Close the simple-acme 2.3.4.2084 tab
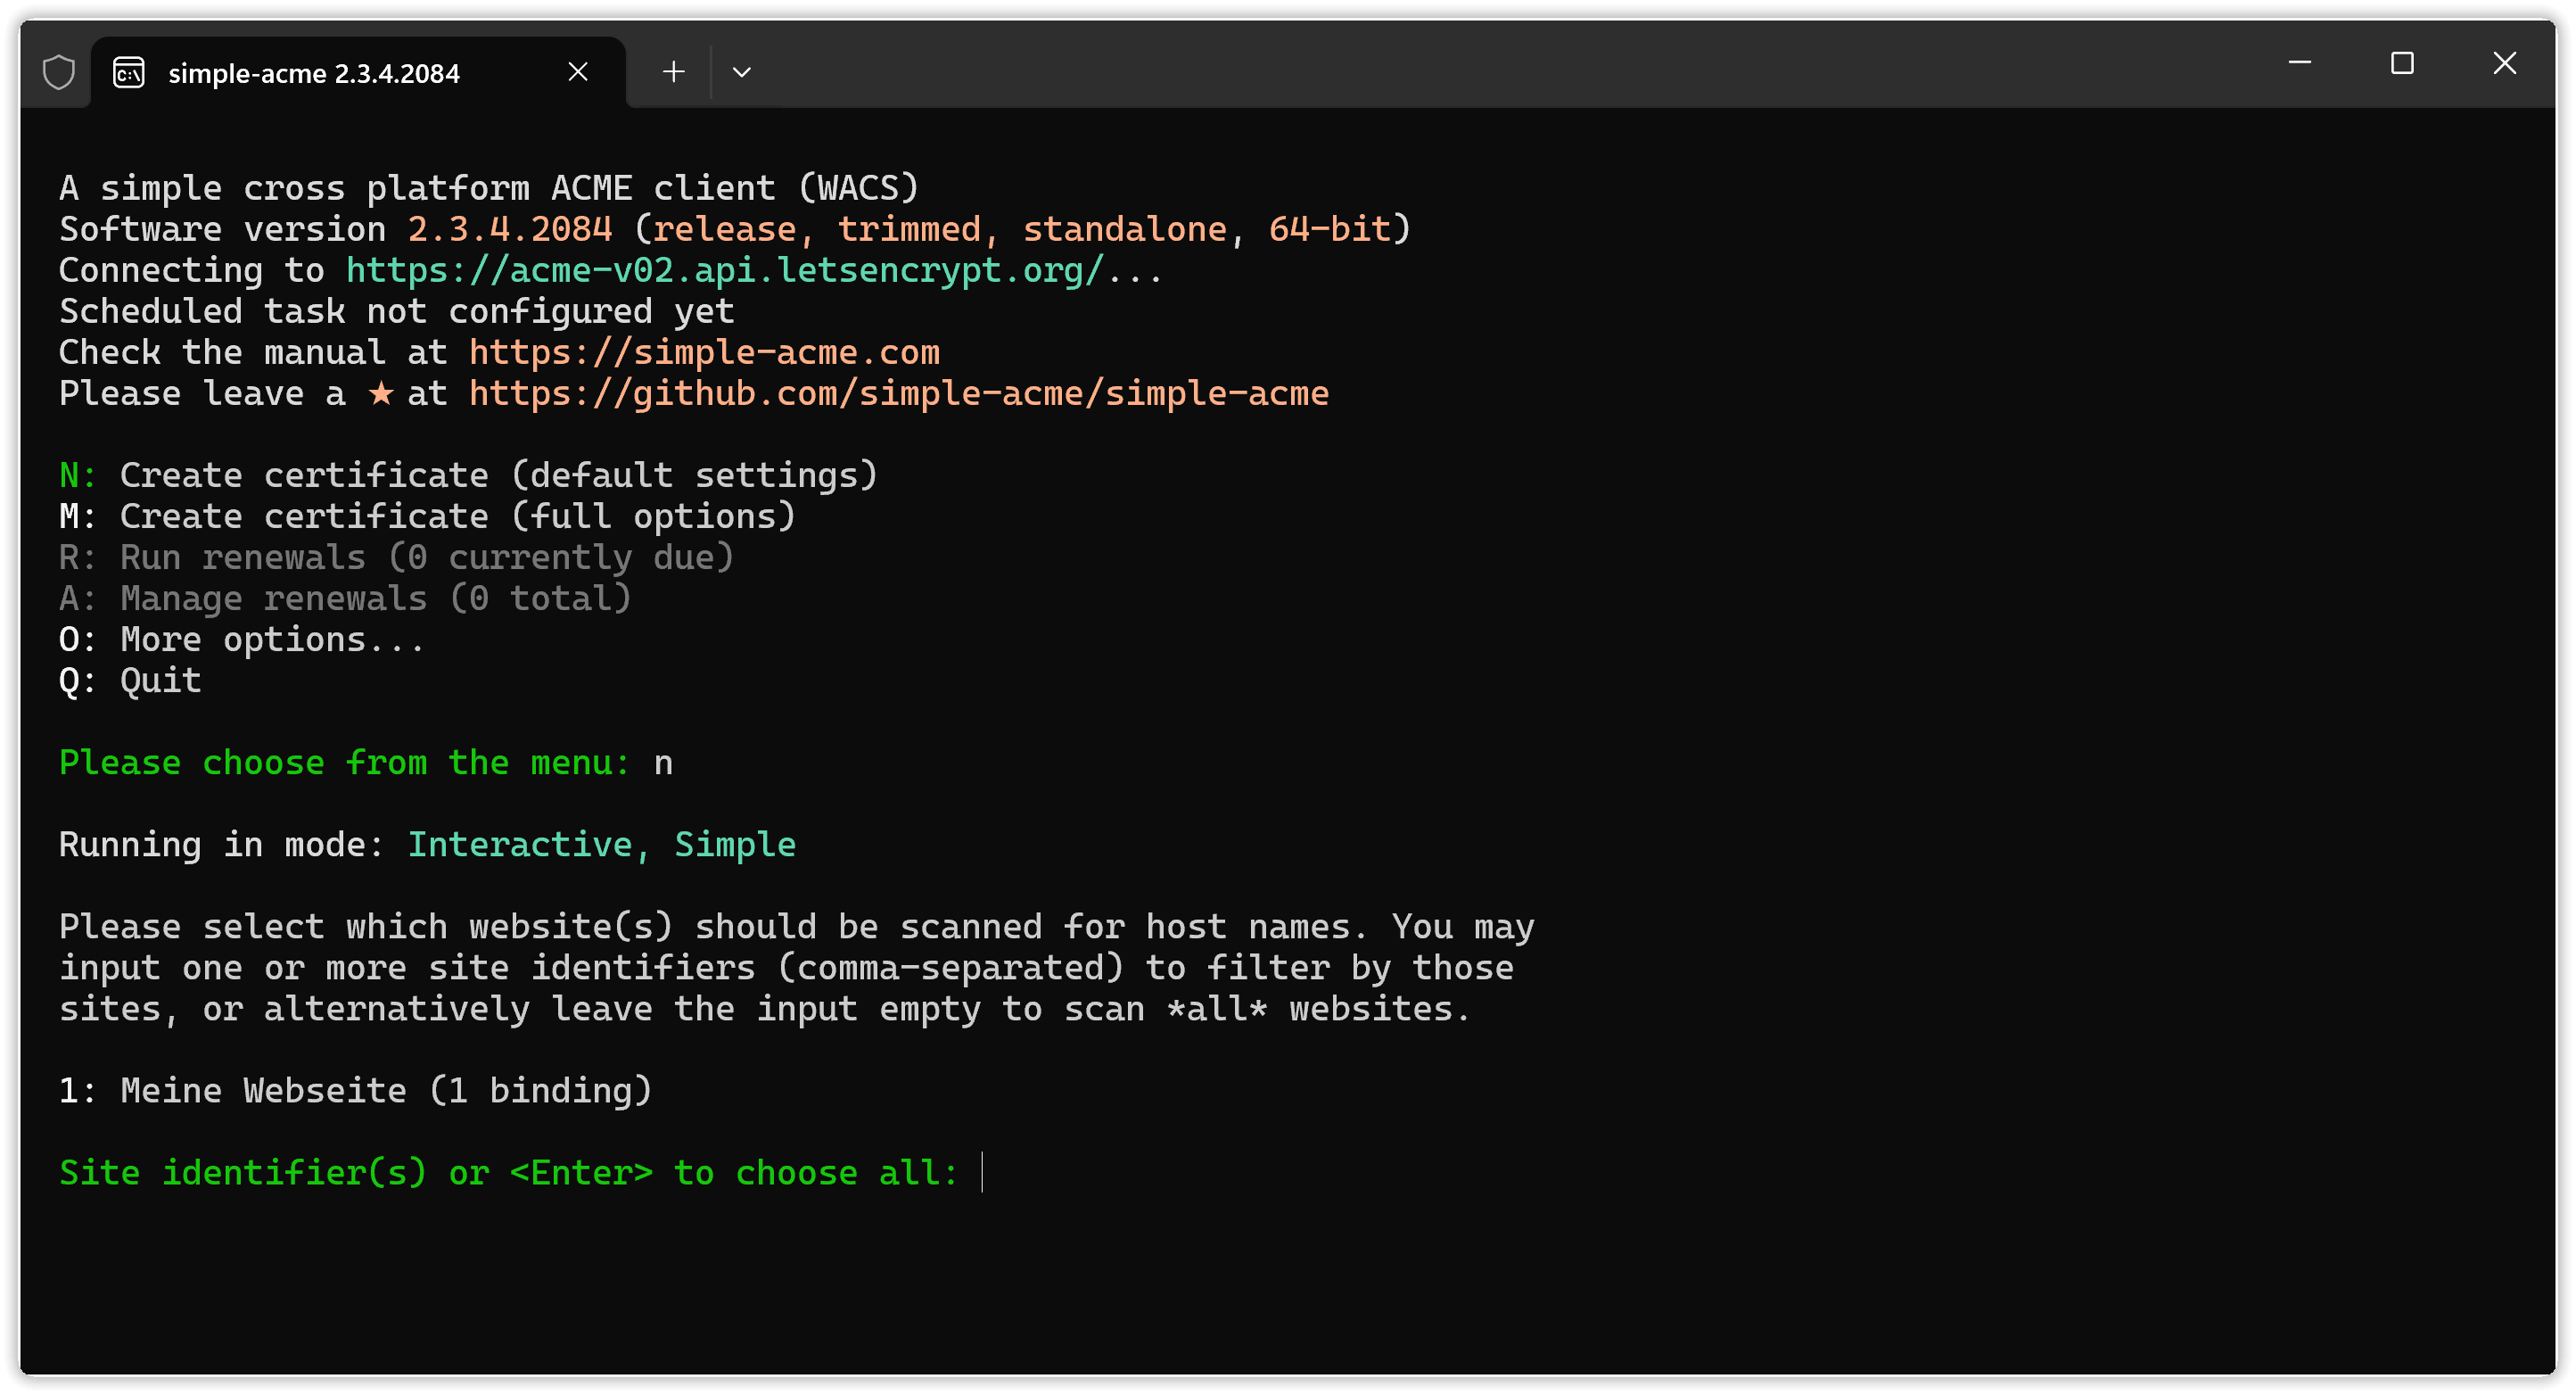 [578, 72]
